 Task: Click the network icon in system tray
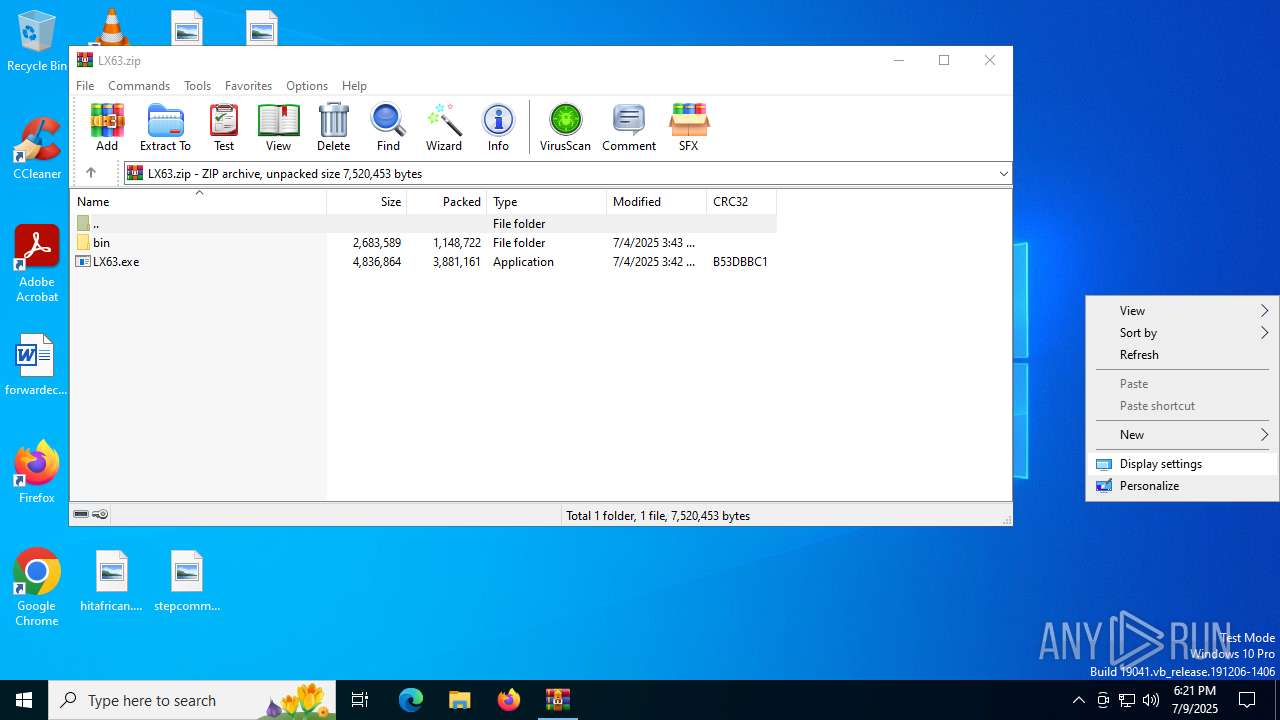(x=1126, y=700)
